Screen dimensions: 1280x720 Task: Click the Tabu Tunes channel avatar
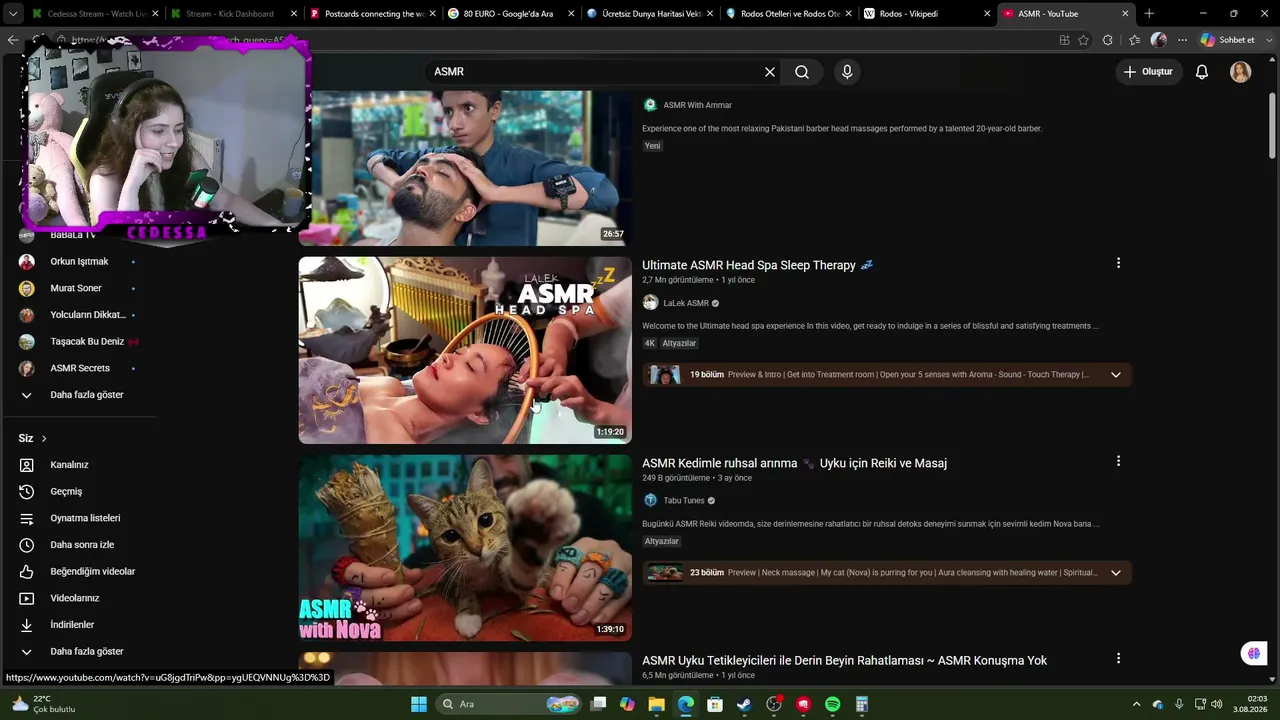click(650, 500)
